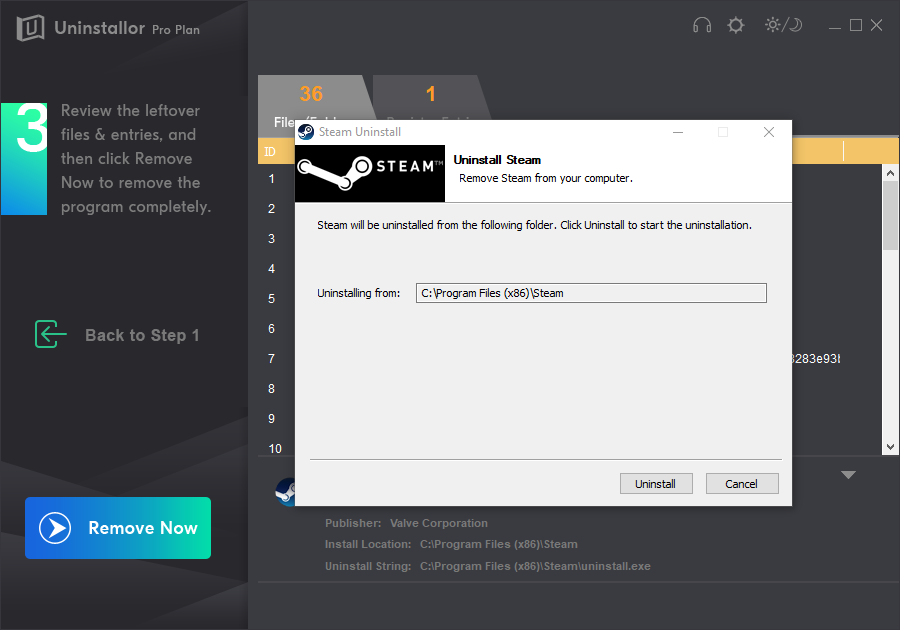Select row 6 in leftover list

pyautogui.click(x=271, y=329)
